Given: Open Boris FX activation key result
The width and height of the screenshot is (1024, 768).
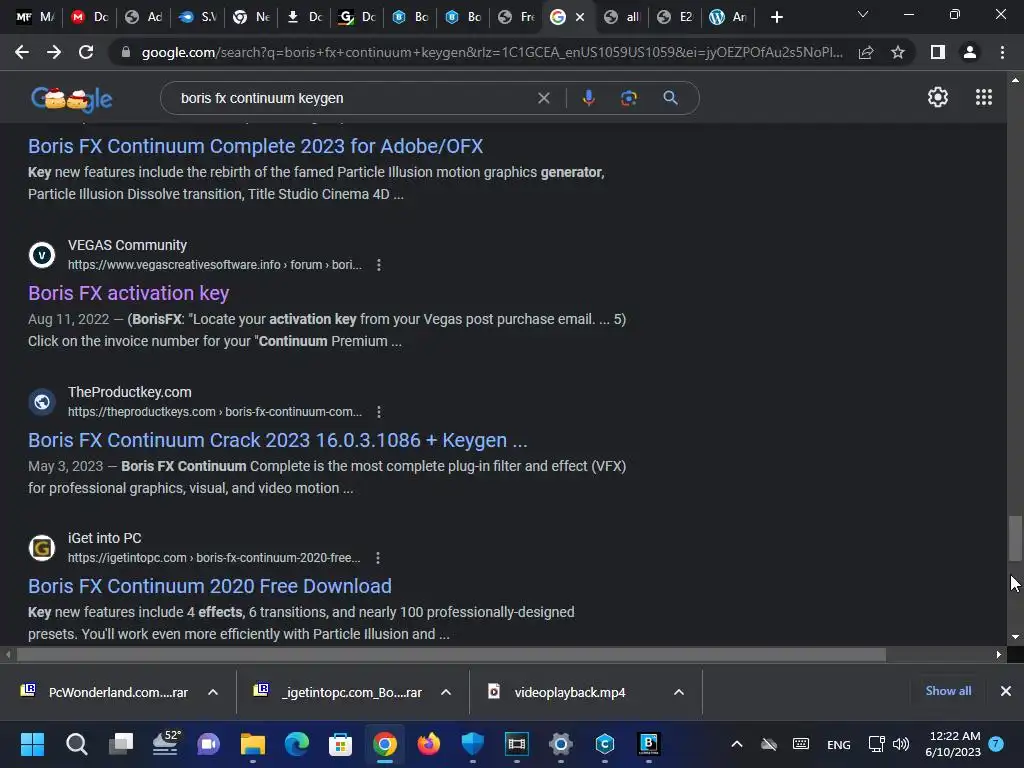Looking at the screenshot, I should tap(129, 293).
